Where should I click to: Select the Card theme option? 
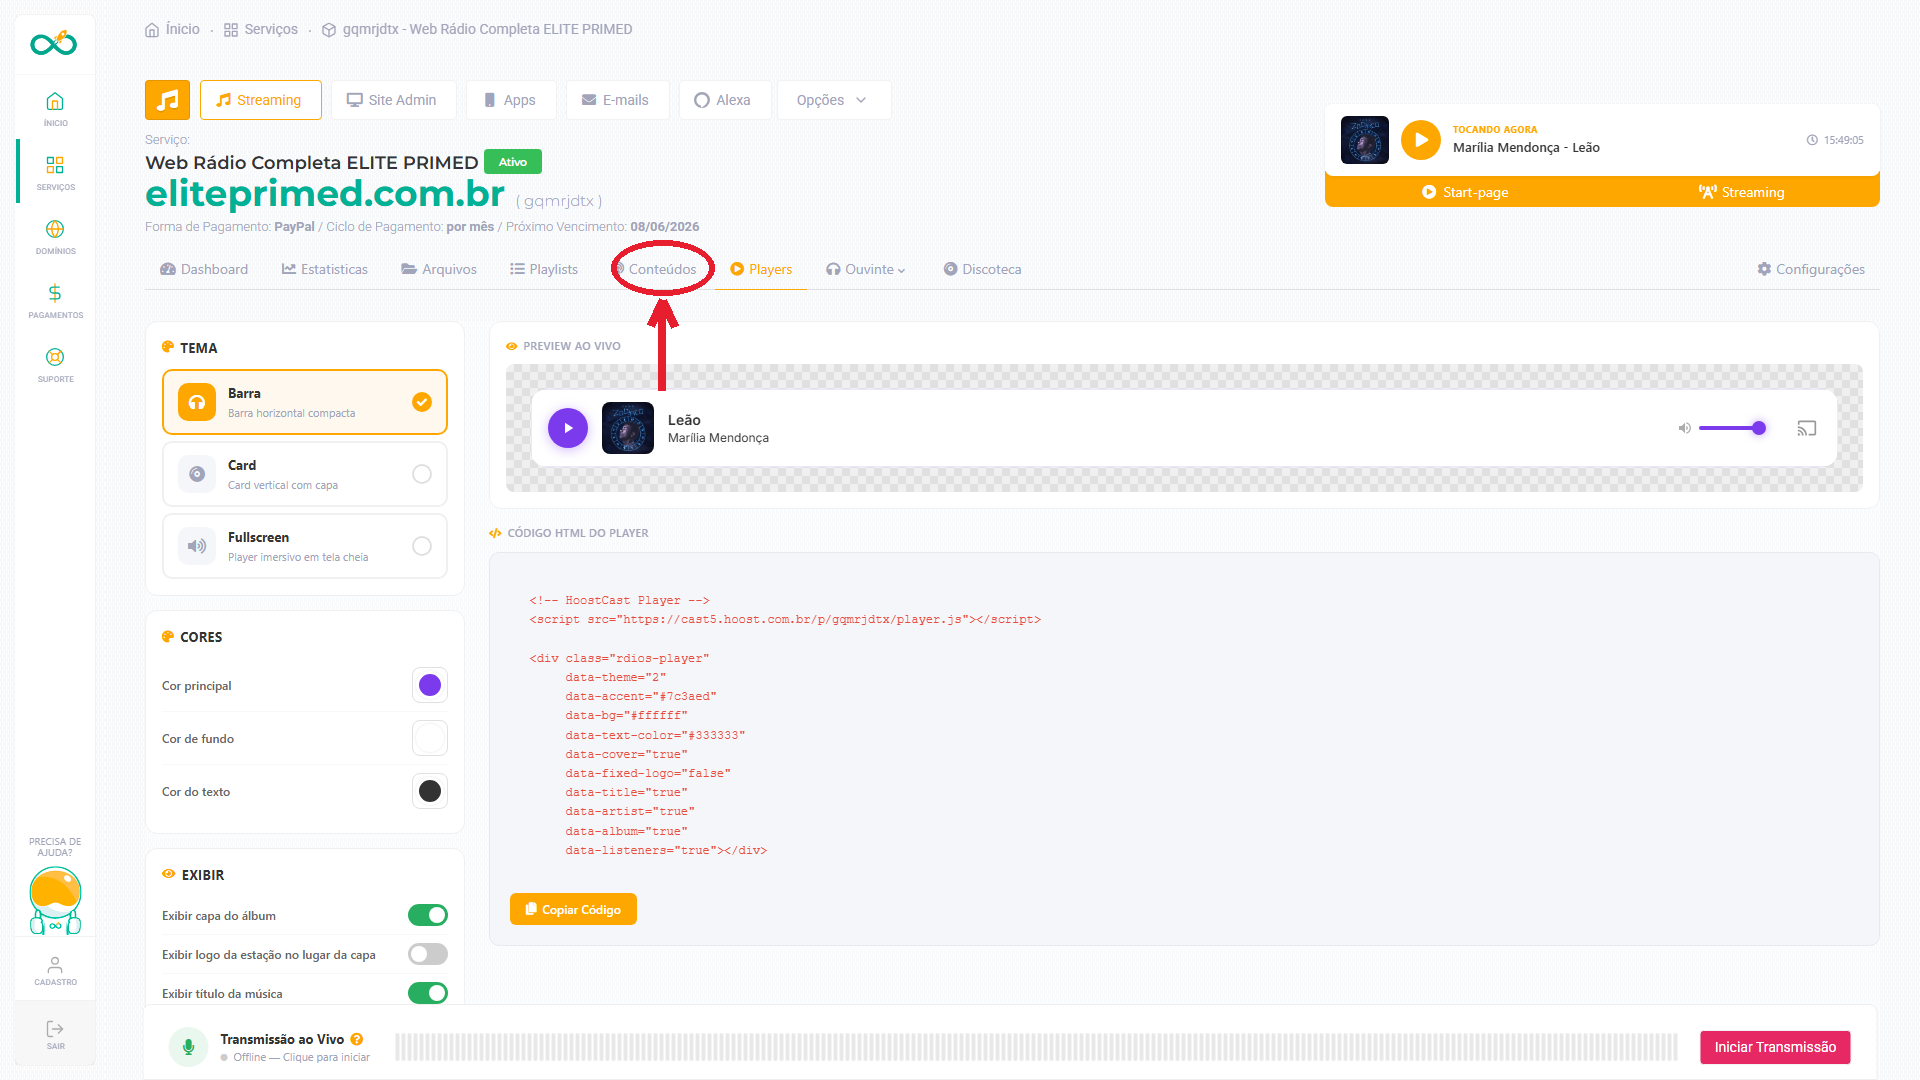tap(305, 474)
